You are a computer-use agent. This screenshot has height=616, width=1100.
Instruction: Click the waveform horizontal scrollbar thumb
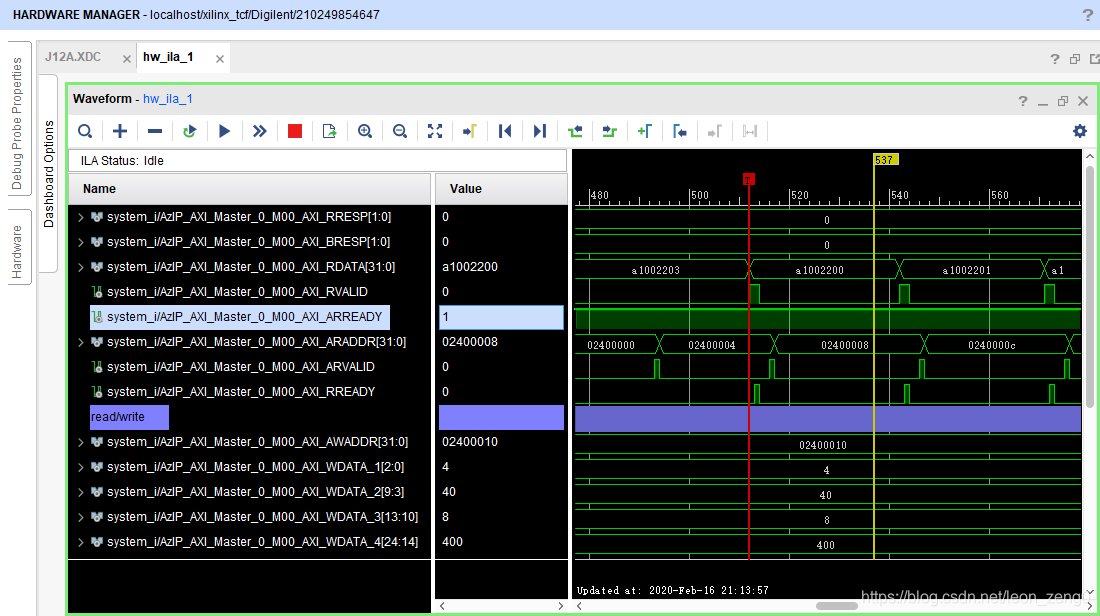click(x=836, y=606)
